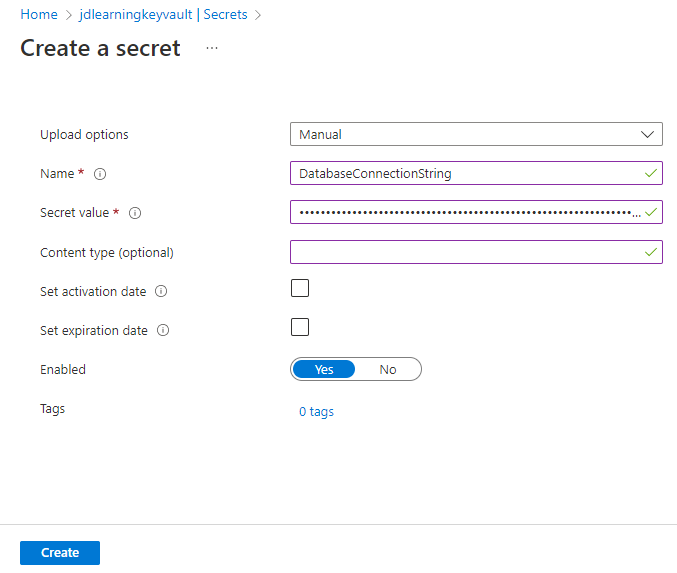The image size is (677, 573).
Task: Select Yes on the Enabled toggle
Action: pyautogui.click(x=324, y=369)
